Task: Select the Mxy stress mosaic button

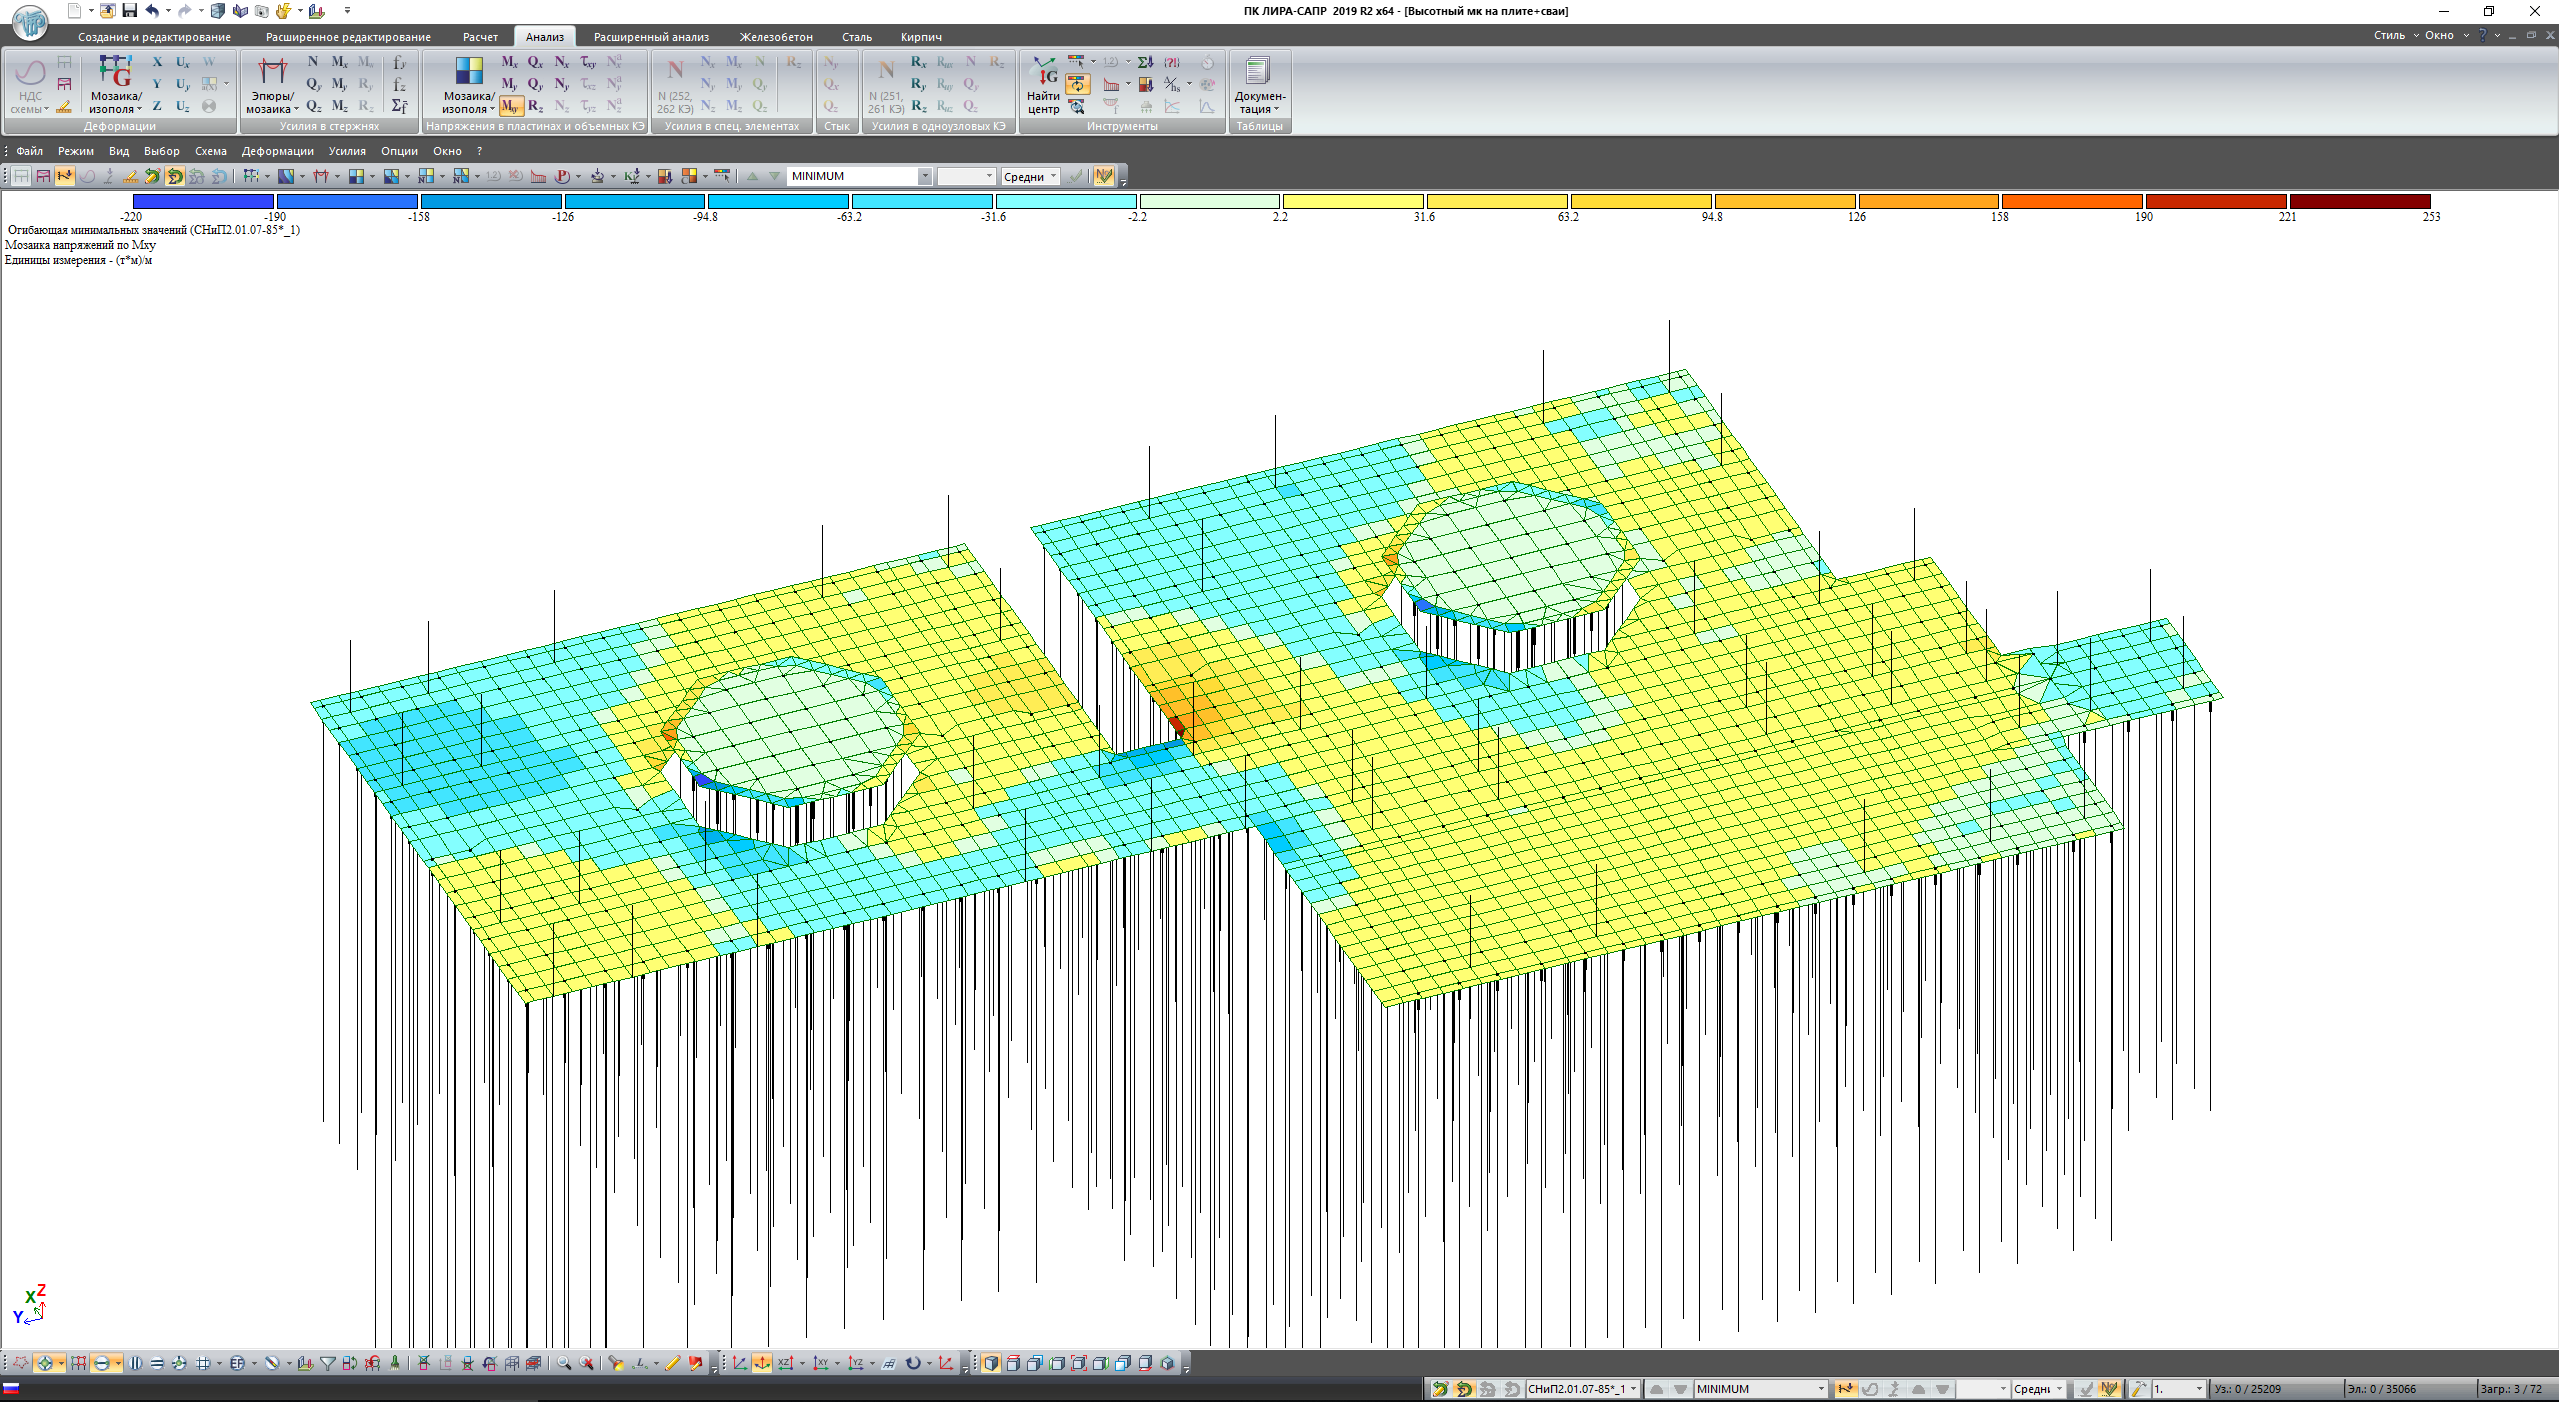Action: click(x=510, y=106)
